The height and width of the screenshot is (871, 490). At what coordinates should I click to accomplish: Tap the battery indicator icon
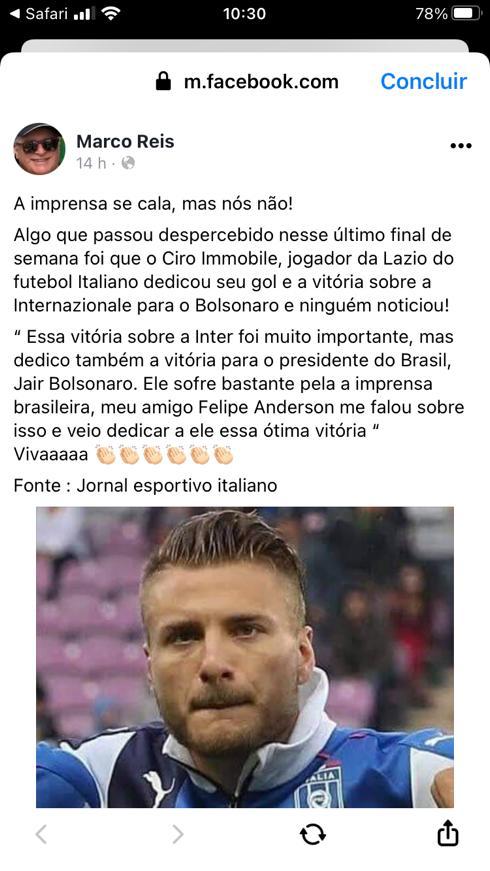pos(466,13)
